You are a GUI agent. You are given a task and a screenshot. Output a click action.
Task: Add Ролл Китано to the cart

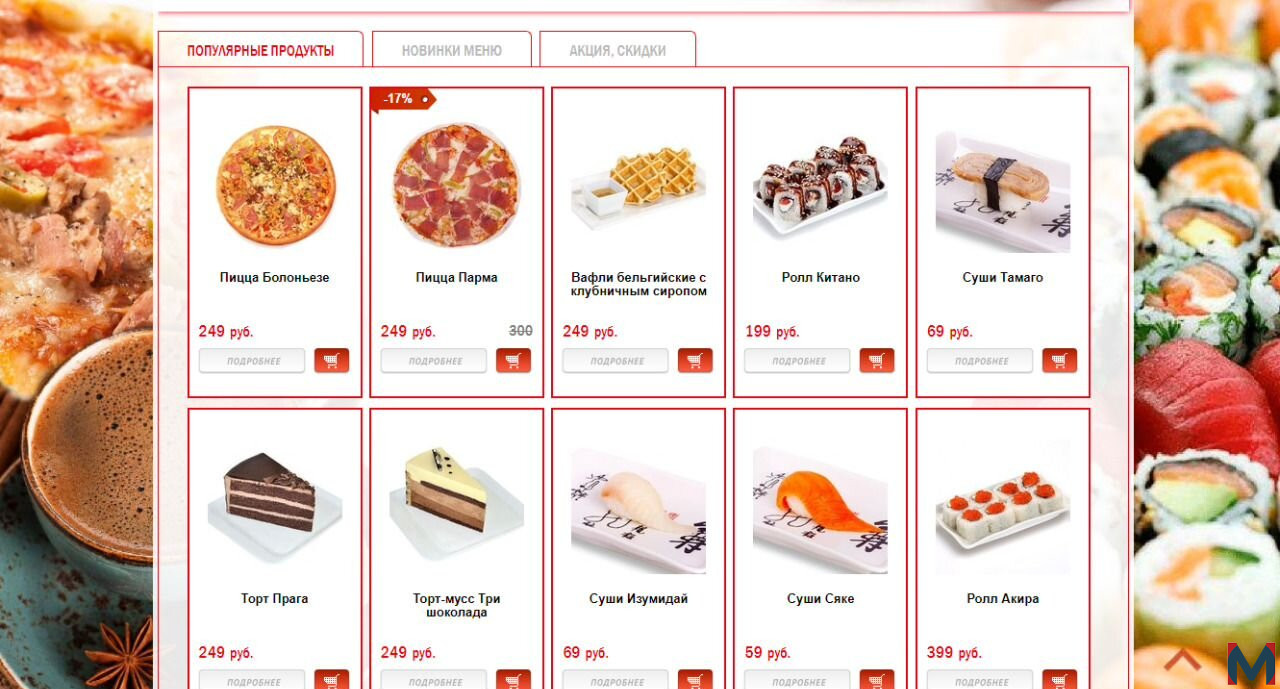[877, 361]
